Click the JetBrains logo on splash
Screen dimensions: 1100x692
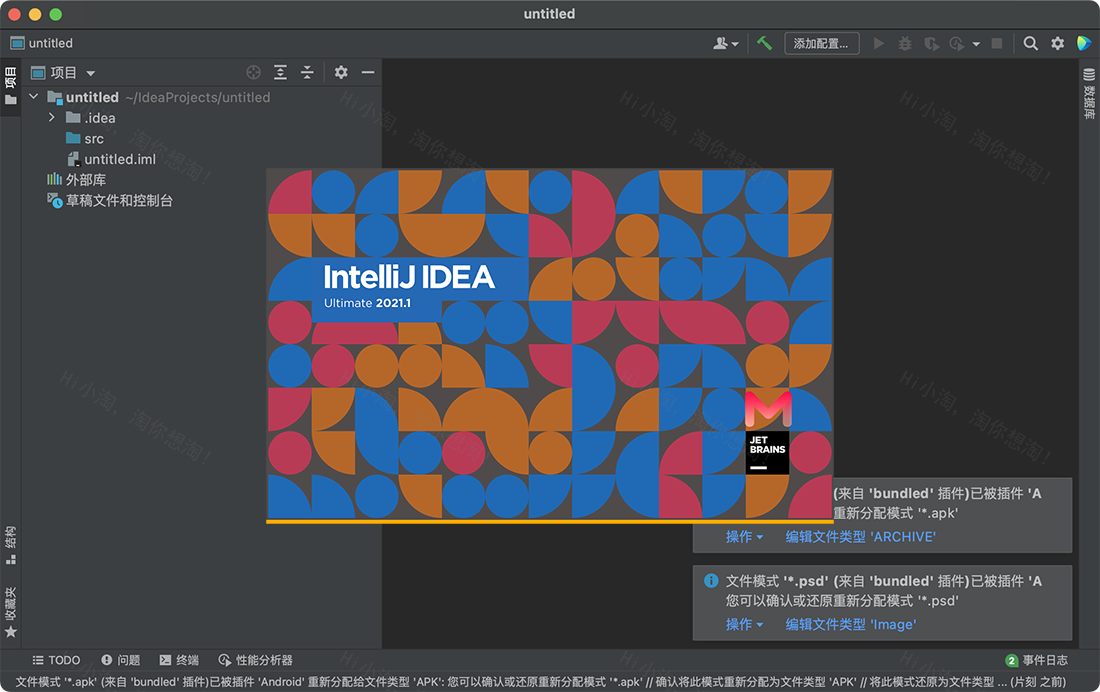coord(767,453)
